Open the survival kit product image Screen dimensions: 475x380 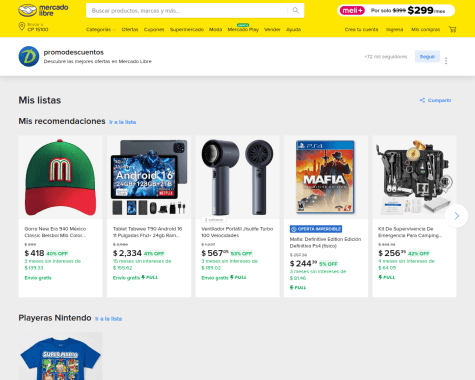(414, 177)
